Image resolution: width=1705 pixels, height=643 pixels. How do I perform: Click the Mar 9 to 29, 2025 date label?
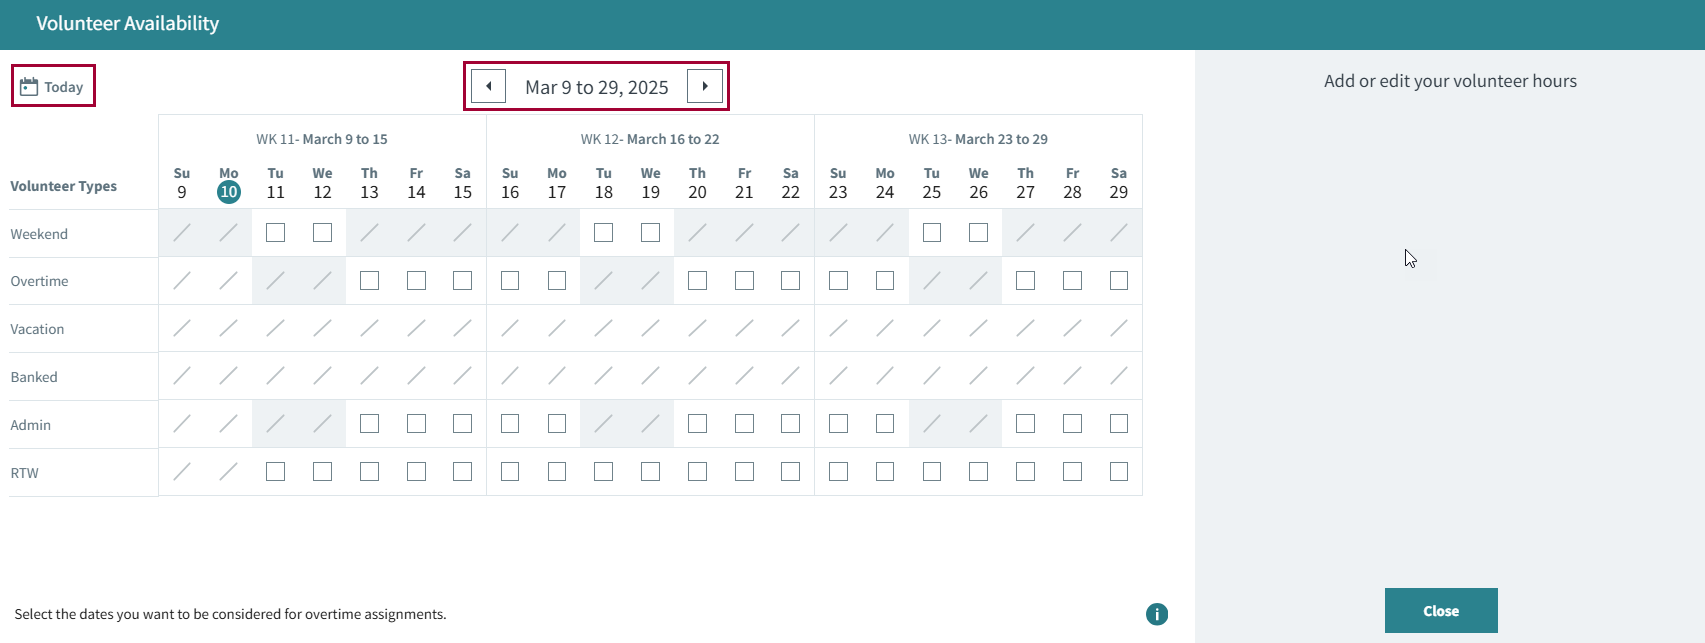[596, 87]
